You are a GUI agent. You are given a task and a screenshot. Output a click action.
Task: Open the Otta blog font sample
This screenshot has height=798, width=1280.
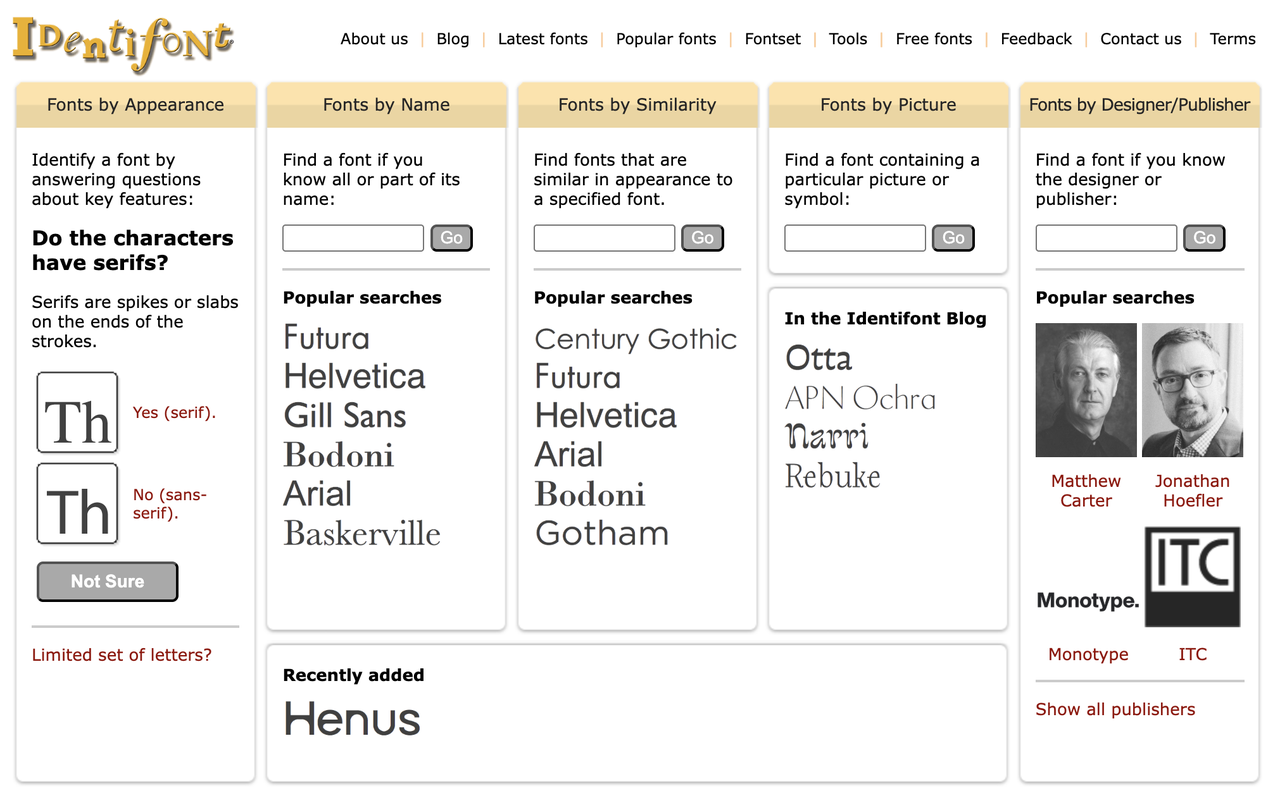819,358
